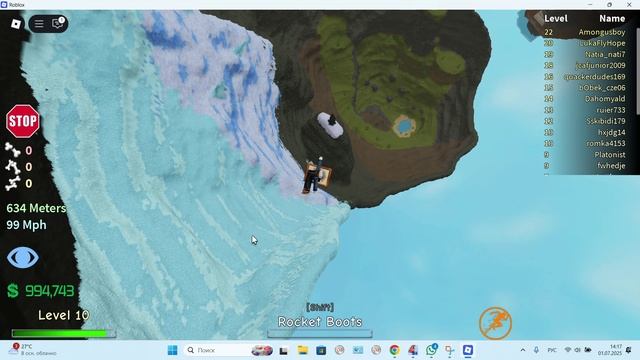
Task: Click the Rocket Boots ability label
Action: coord(320,322)
